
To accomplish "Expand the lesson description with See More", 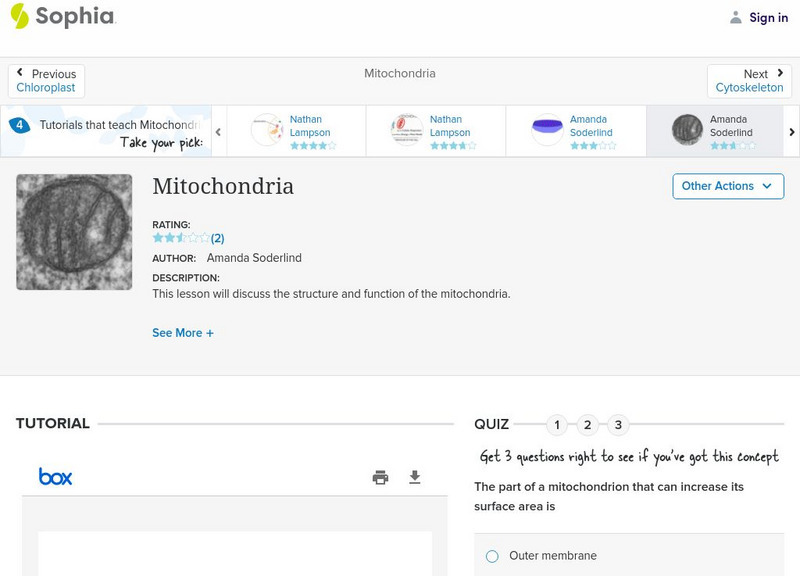I will (183, 332).
